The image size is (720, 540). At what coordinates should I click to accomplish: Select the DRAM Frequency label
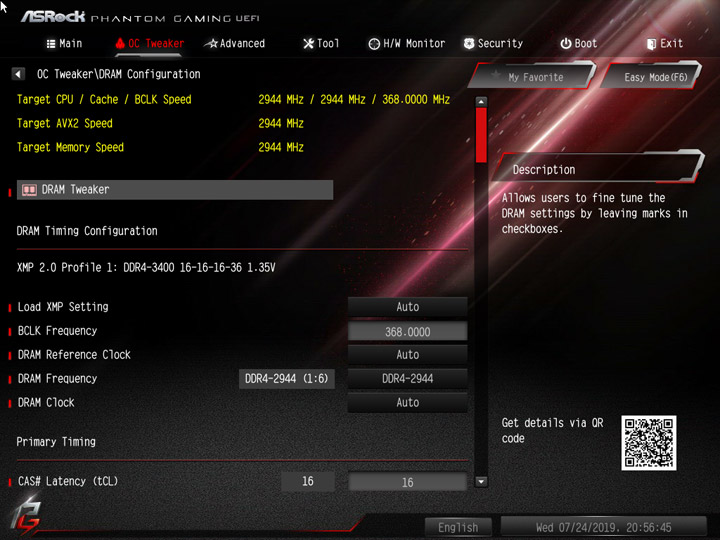(57, 378)
